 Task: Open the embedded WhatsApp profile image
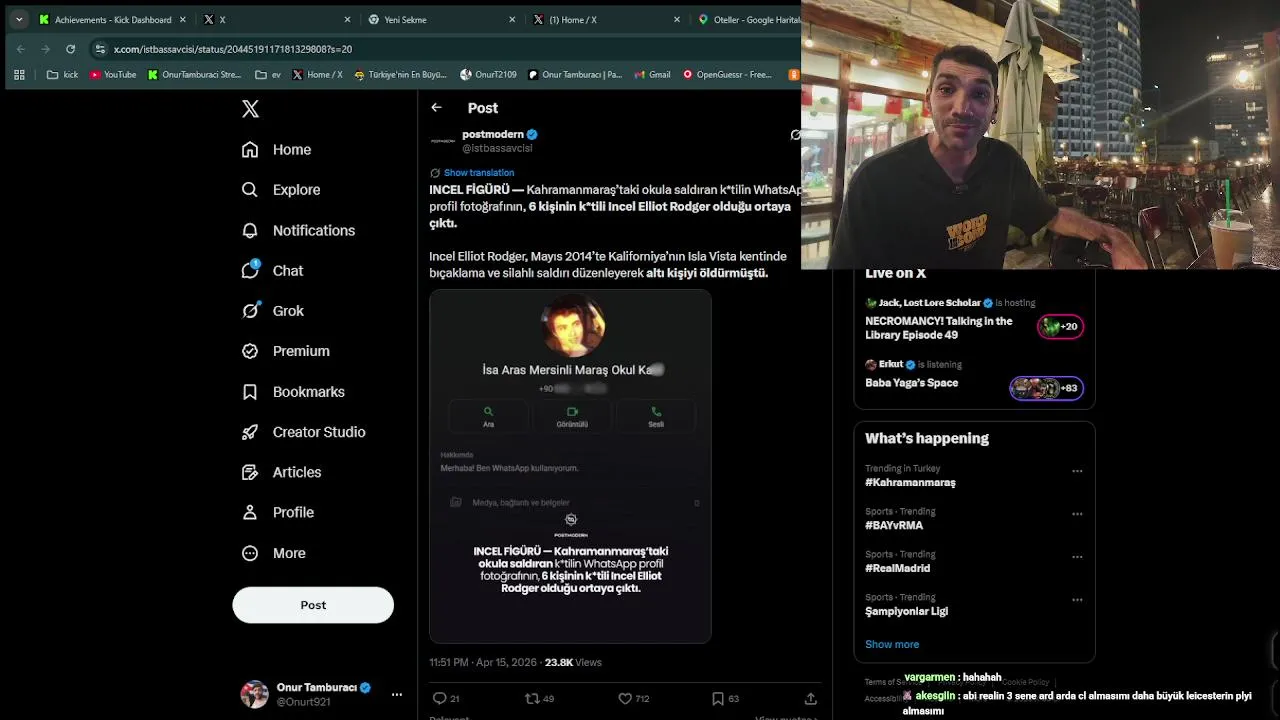pyautogui.click(x=570, y=466)
